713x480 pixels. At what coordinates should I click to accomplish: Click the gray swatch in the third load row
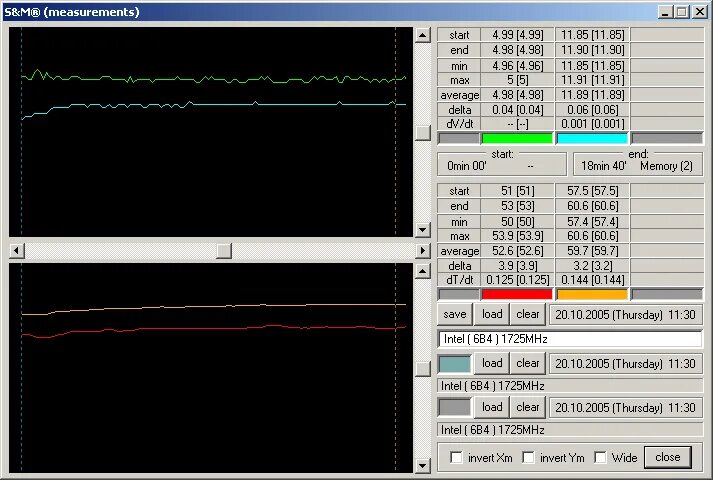pyautogui.click(x=455, y=407)
